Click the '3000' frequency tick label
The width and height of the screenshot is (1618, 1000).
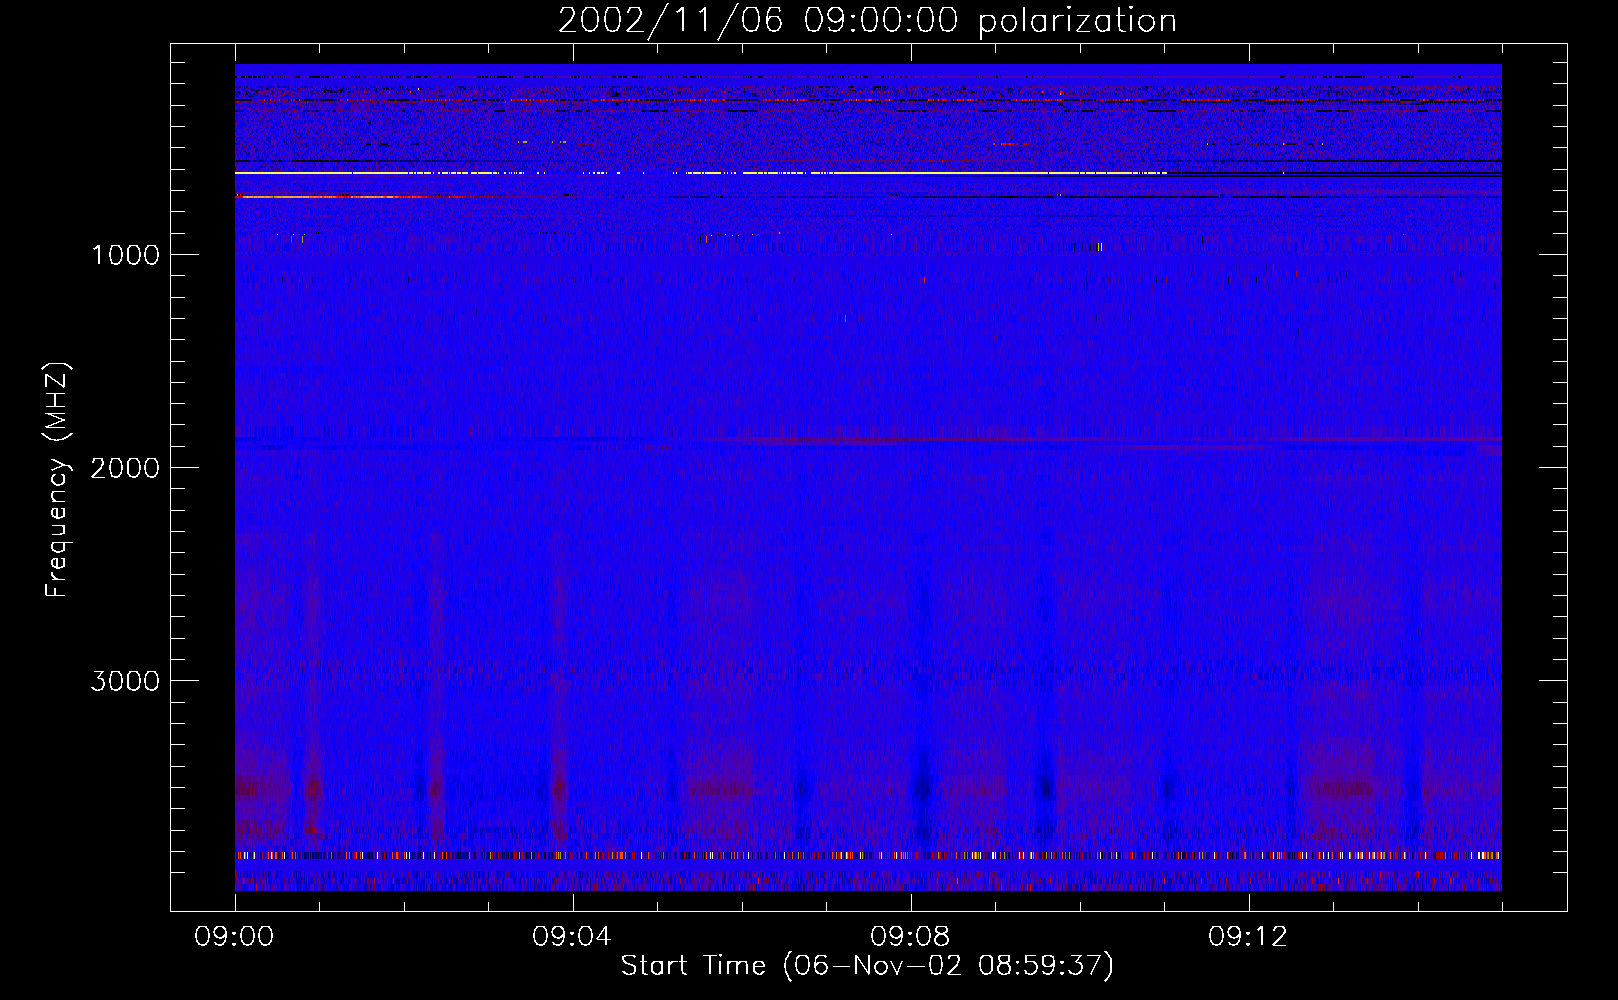tap(125, 681)
